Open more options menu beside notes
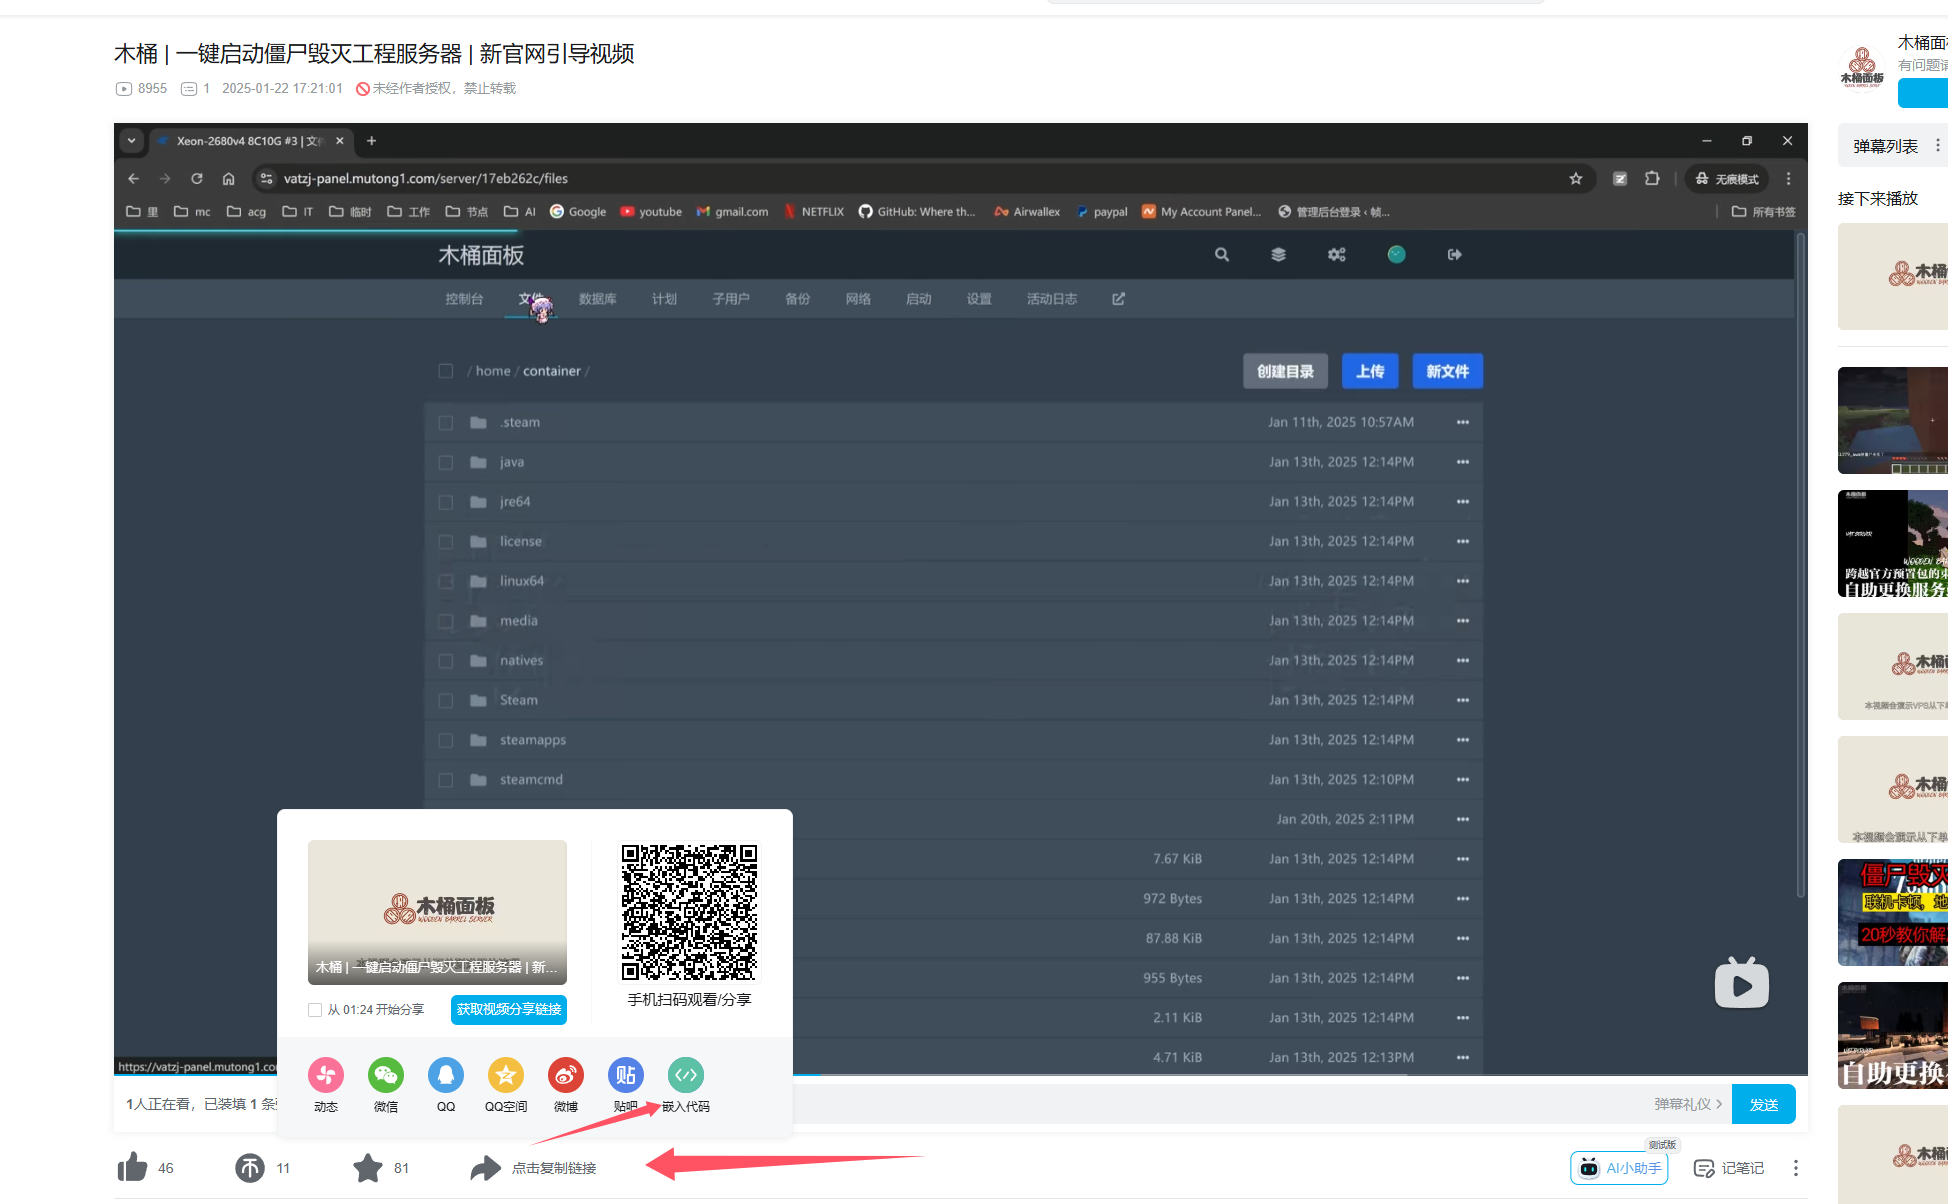 pyautogui.click(x=1796, y=1168)
